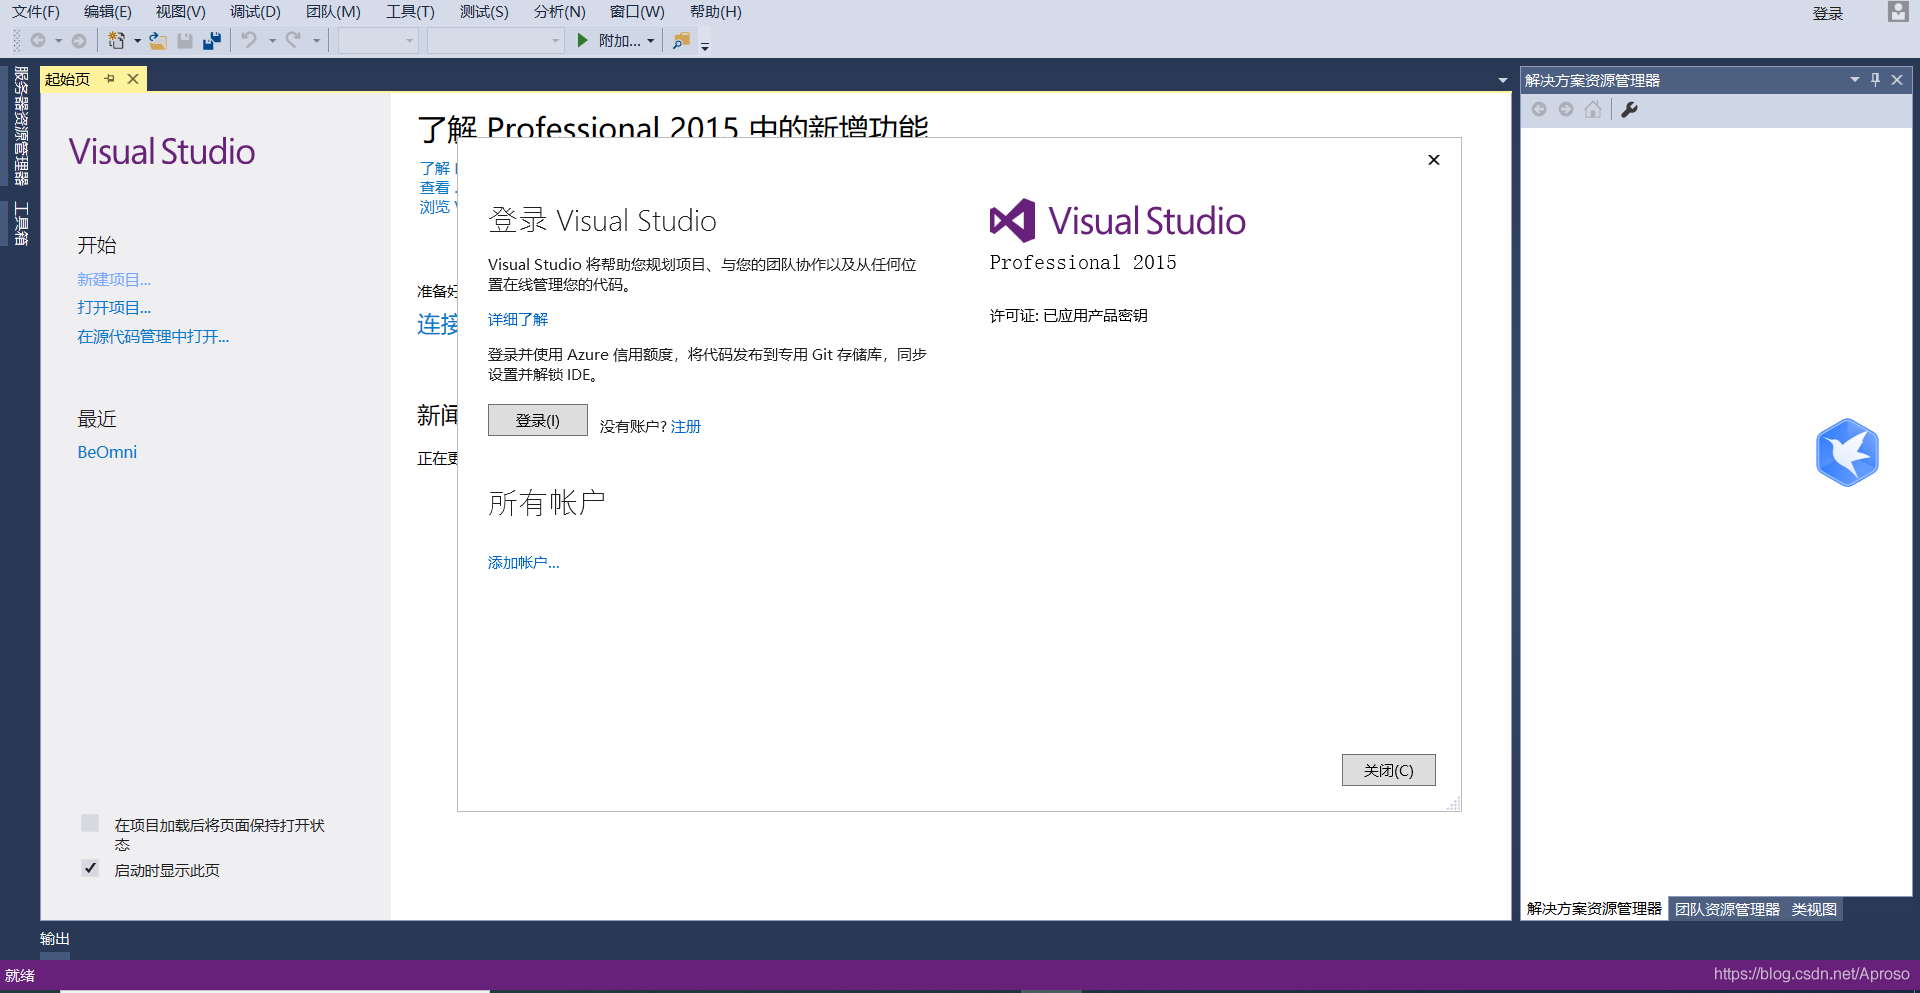Click the redo arrow icon

coord(293,40)
